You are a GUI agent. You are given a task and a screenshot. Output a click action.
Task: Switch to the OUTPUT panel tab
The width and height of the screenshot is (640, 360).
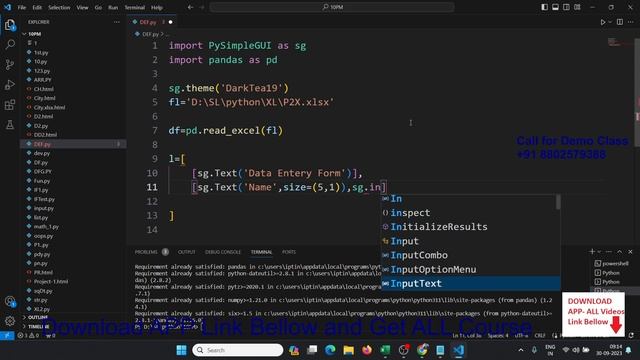(x=187, y=252)
